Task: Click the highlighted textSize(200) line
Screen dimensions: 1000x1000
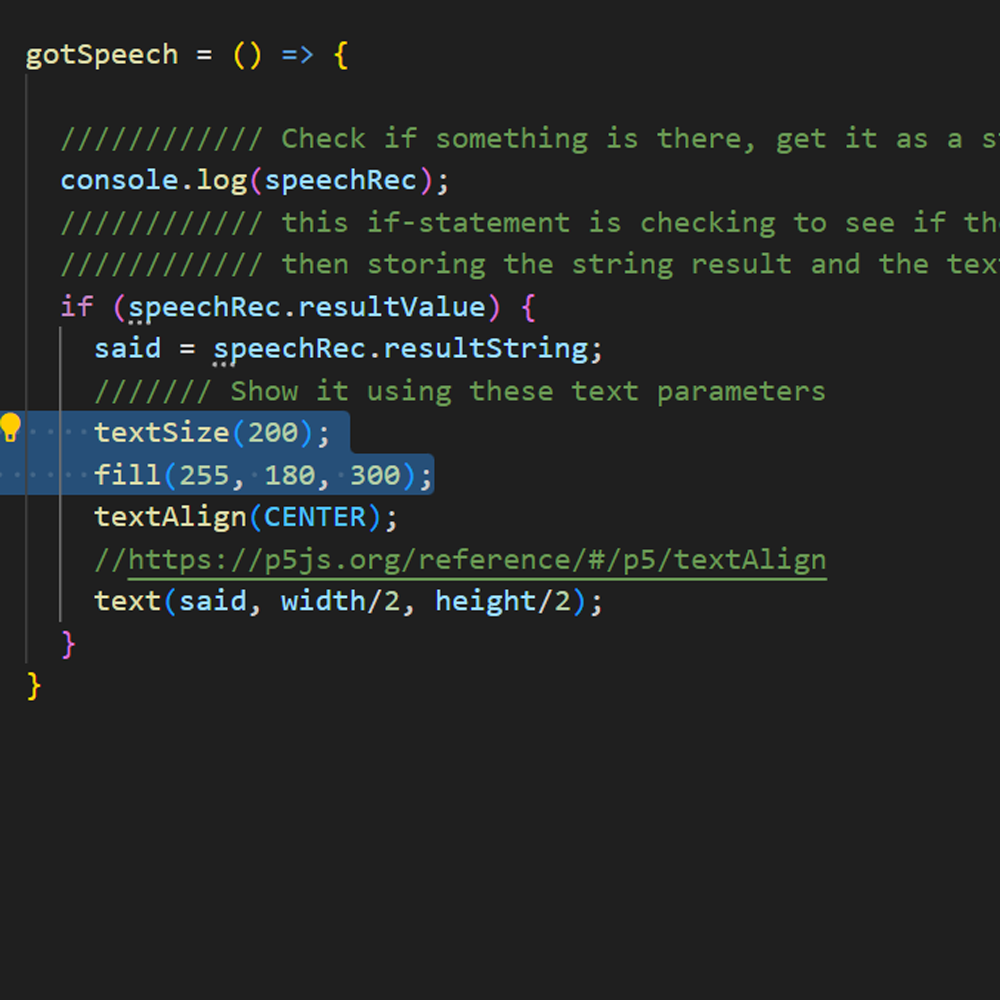Action: point(200,432)
